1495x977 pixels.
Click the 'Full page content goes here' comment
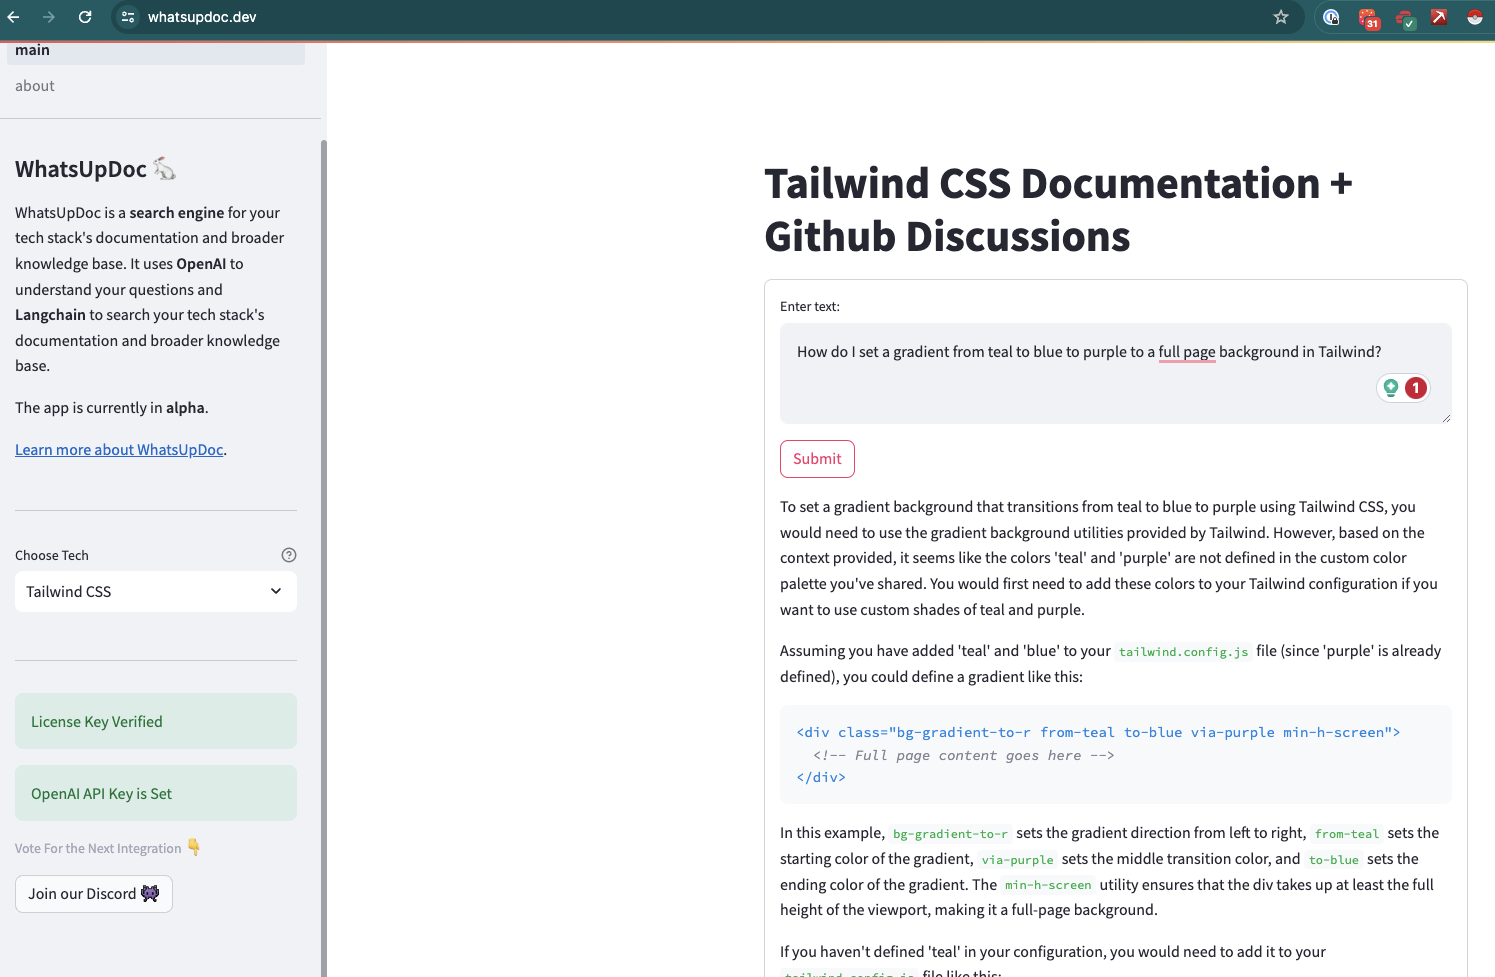(964, 755)
